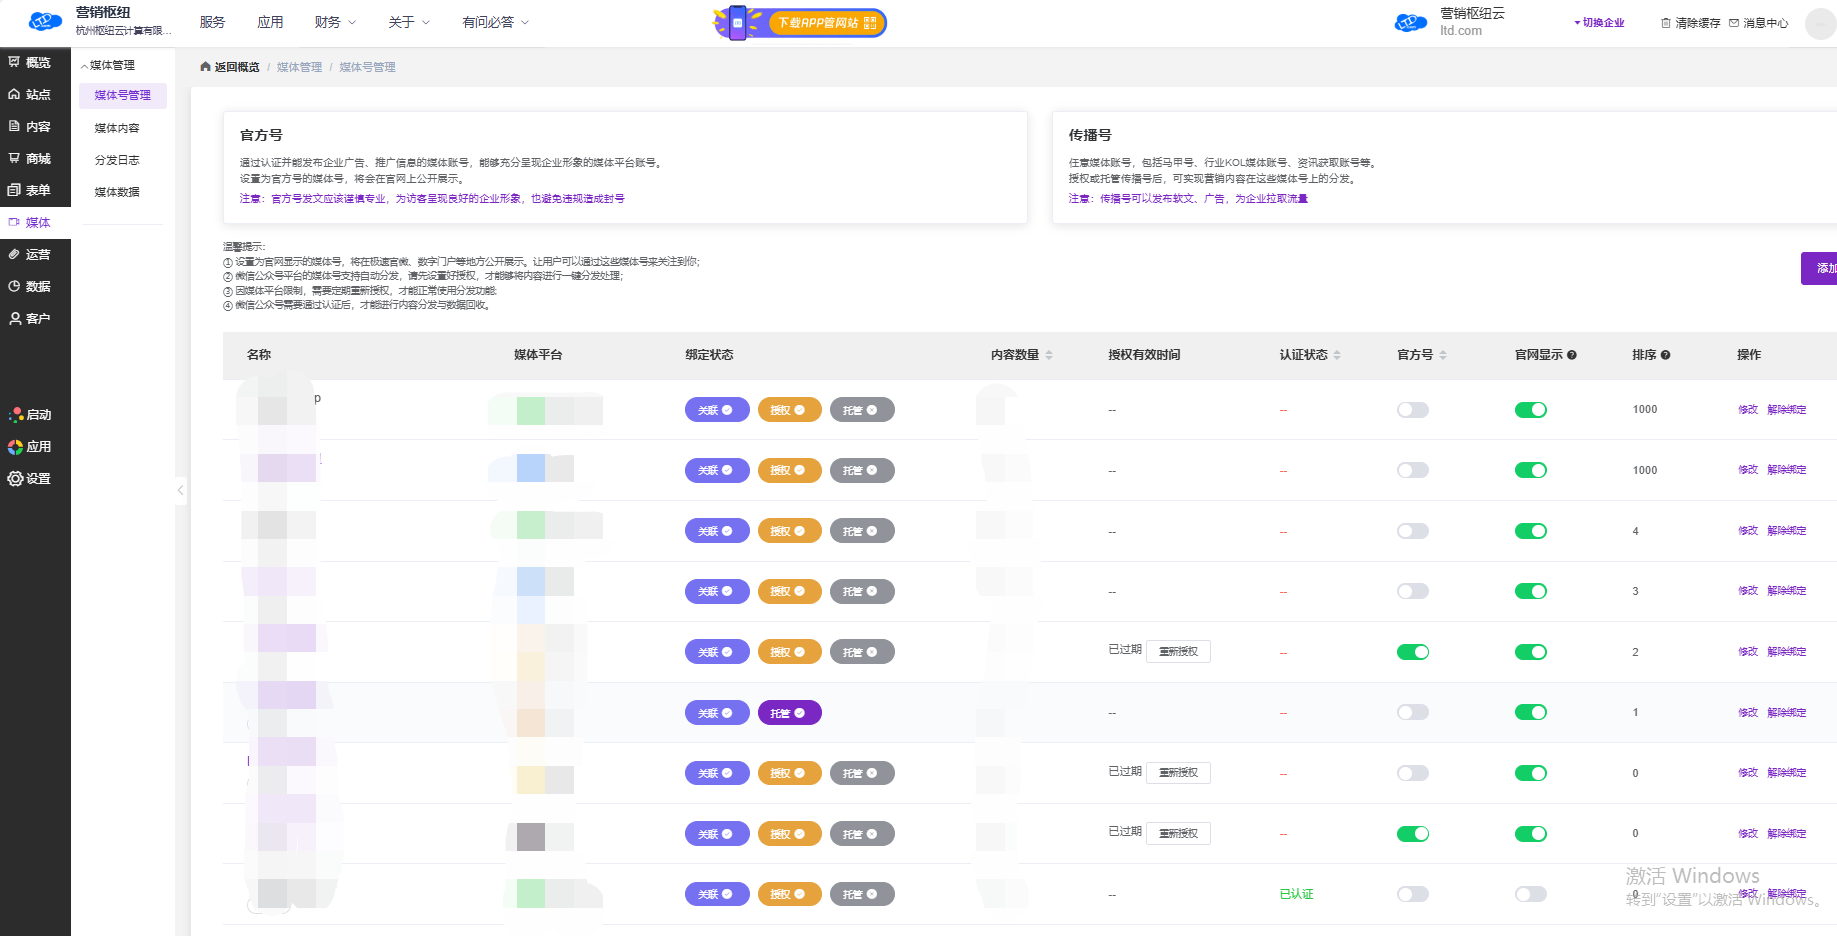Click the 下载APP管网站 banner
Screen dimensions: 1837x936
coord(800,22)
